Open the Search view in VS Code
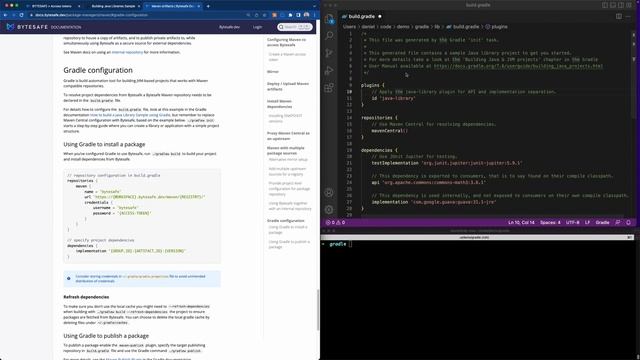640x360 pixels. coord(329,36)
